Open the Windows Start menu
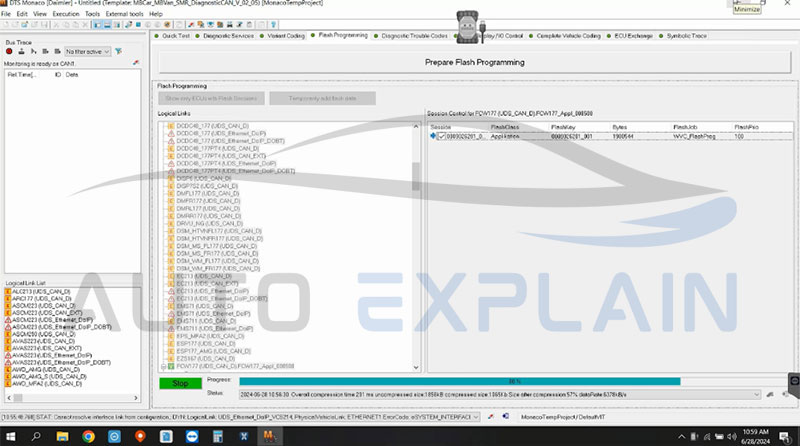This screenshot has width=800, height=446. click(x=10, y=436)
